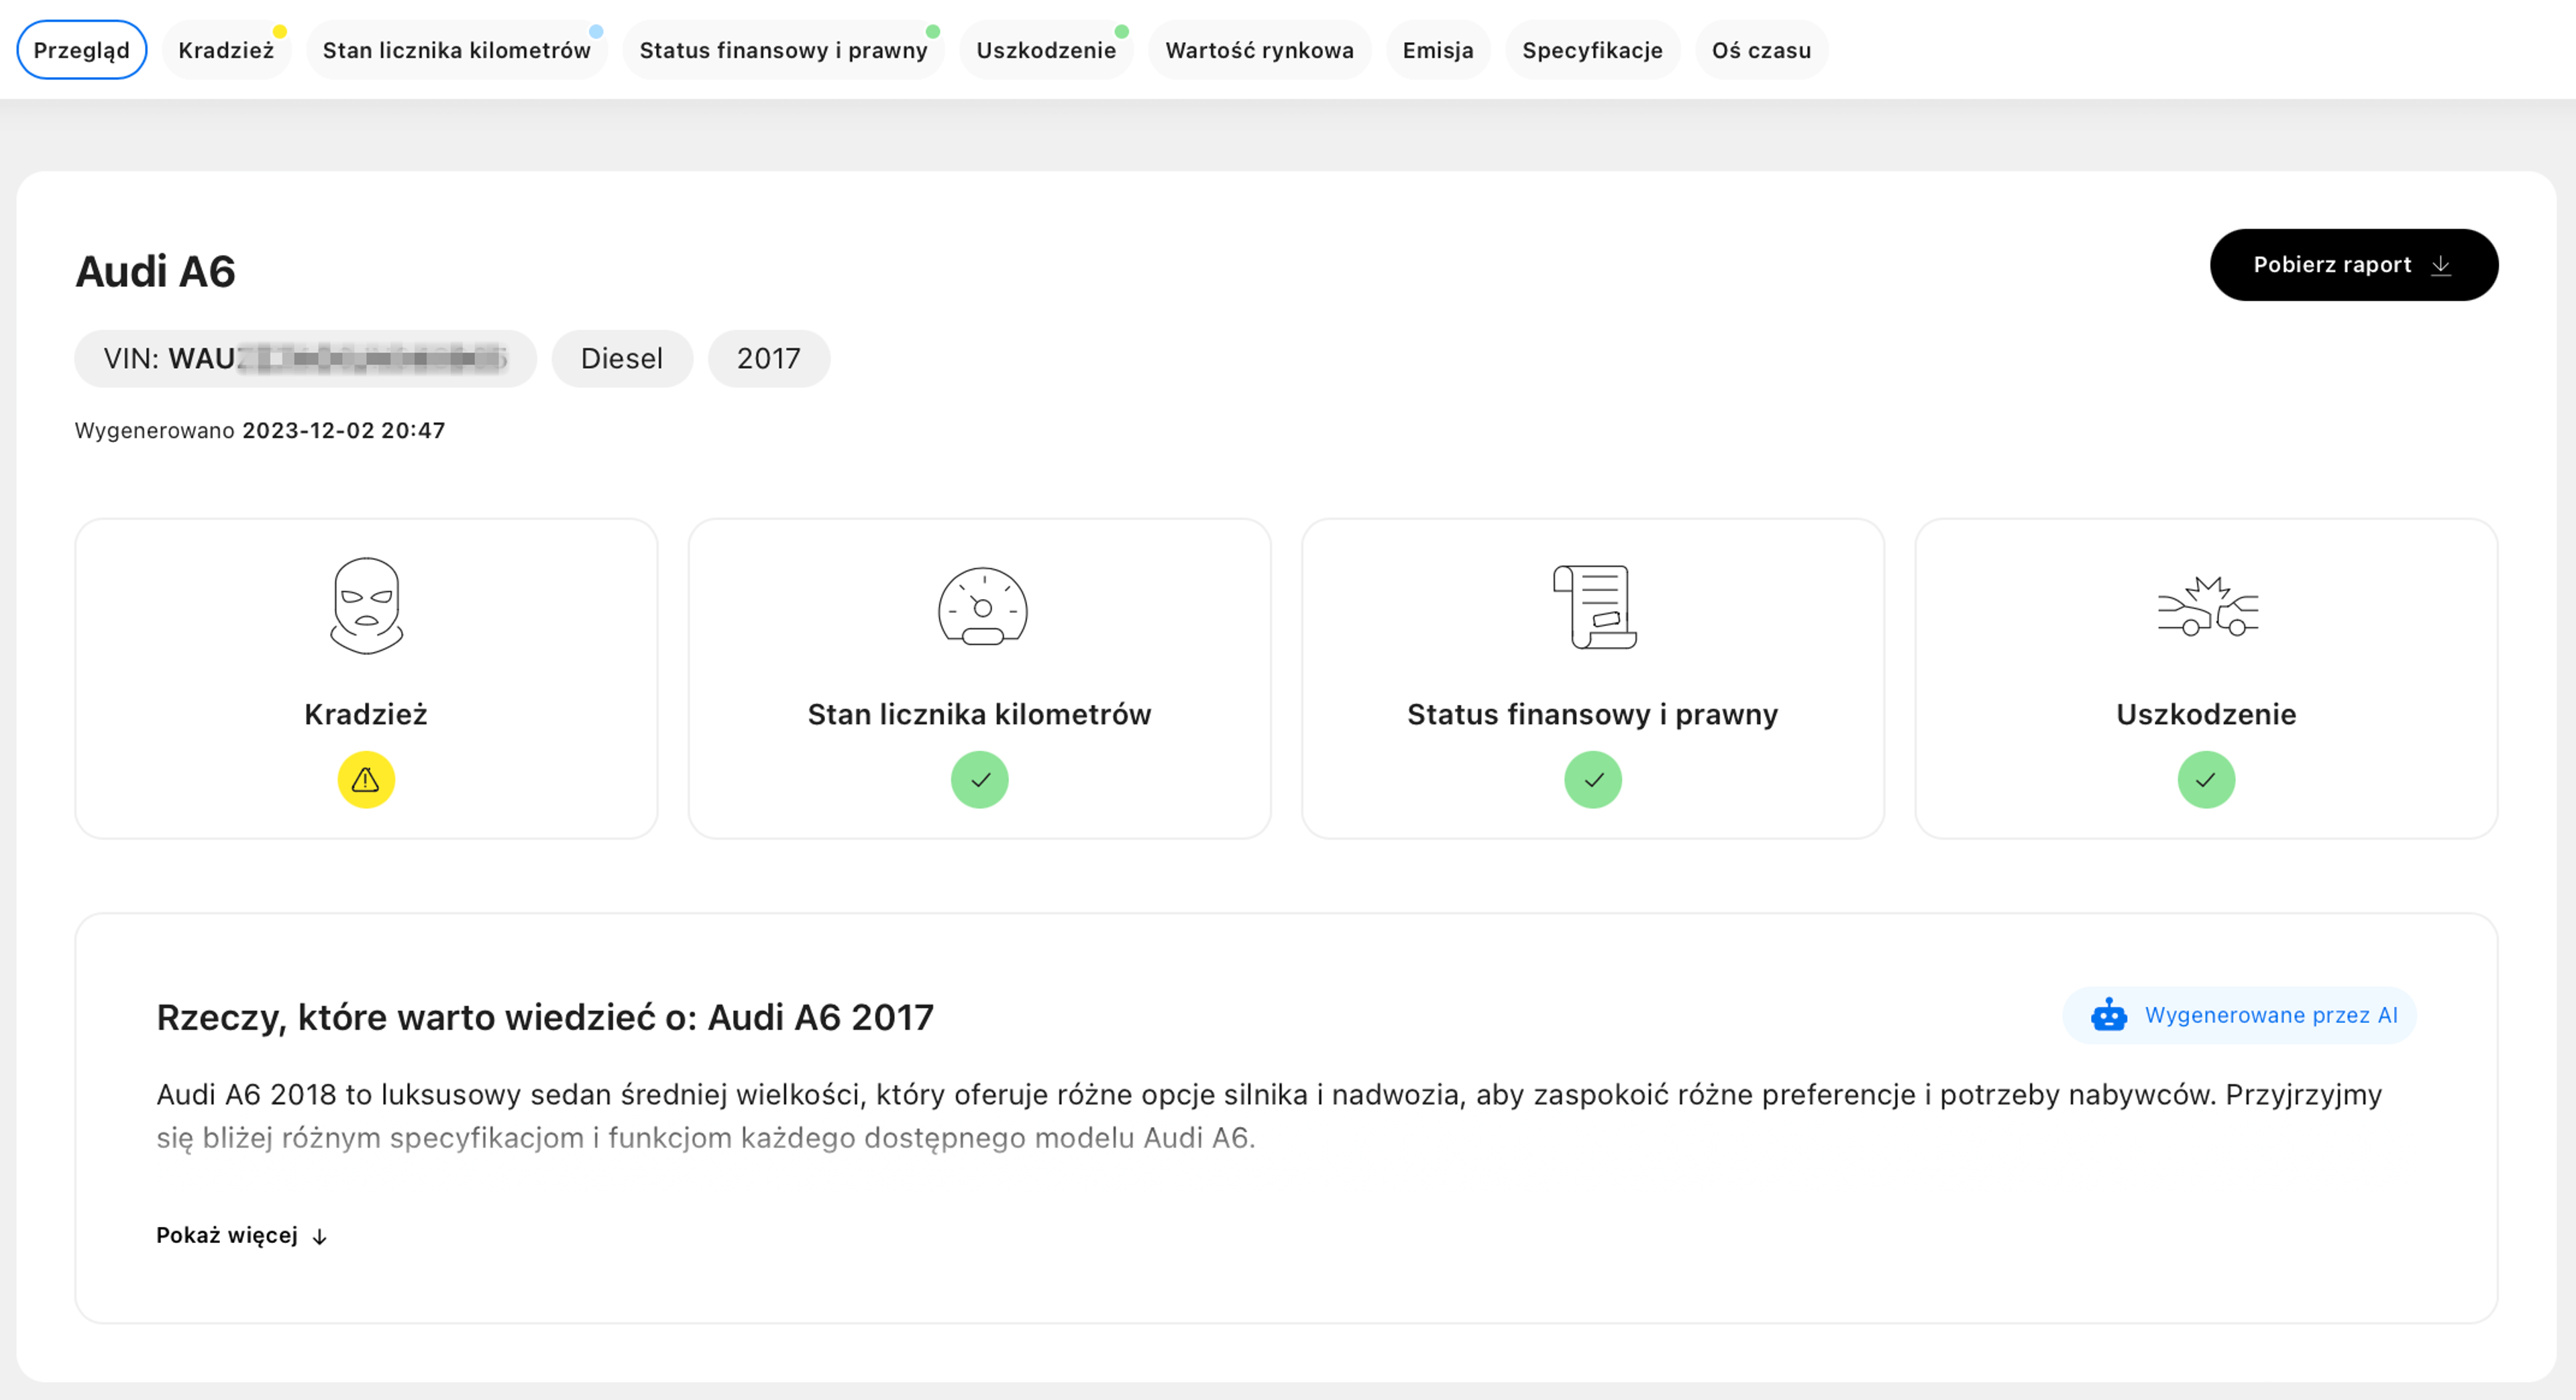
Task: Expand text with Pokaż więcej
Action: 241,1236
